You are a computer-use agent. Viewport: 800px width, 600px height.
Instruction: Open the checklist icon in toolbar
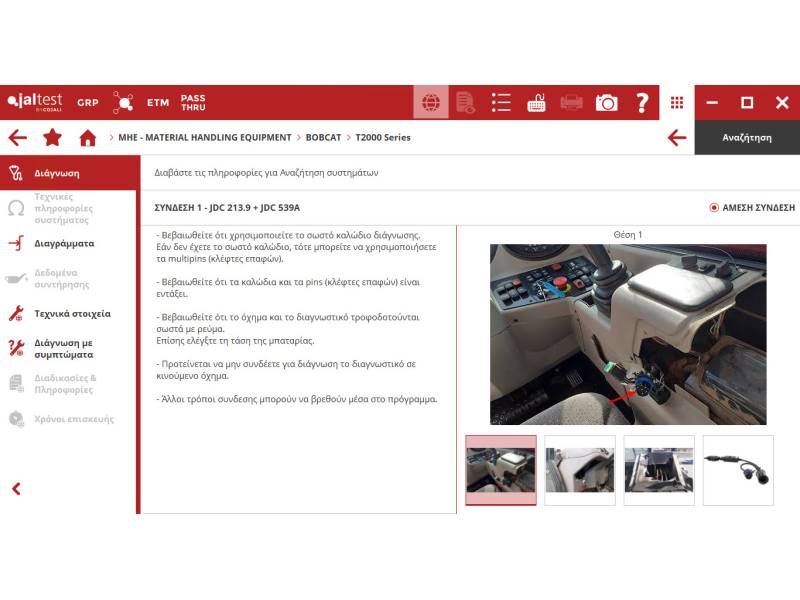[x=501, y=102]
